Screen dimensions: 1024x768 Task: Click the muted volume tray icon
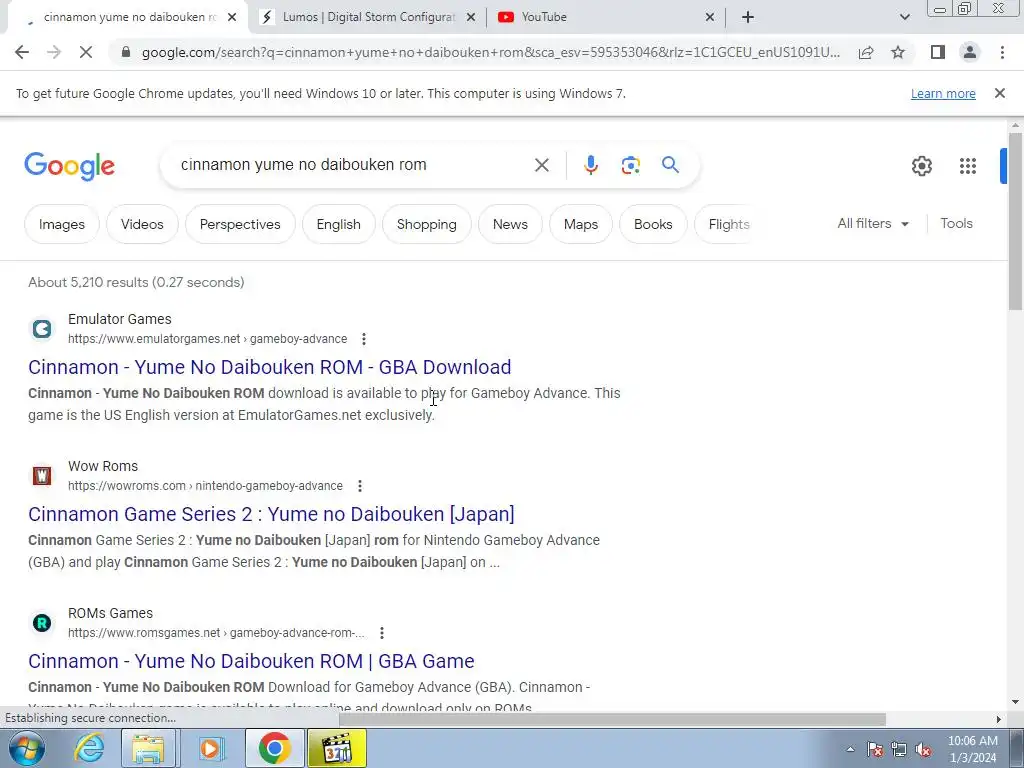click(x=923, y=750)
